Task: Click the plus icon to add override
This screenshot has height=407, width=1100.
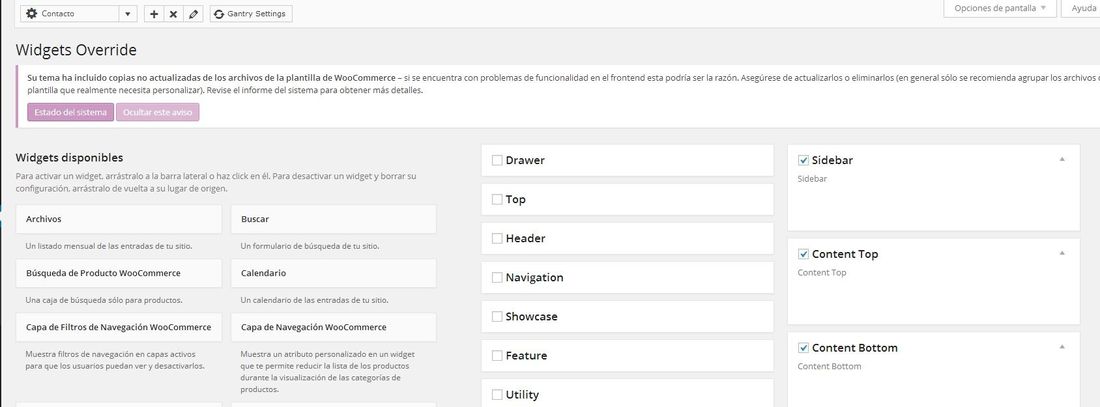Action: (x=154, y=14)
